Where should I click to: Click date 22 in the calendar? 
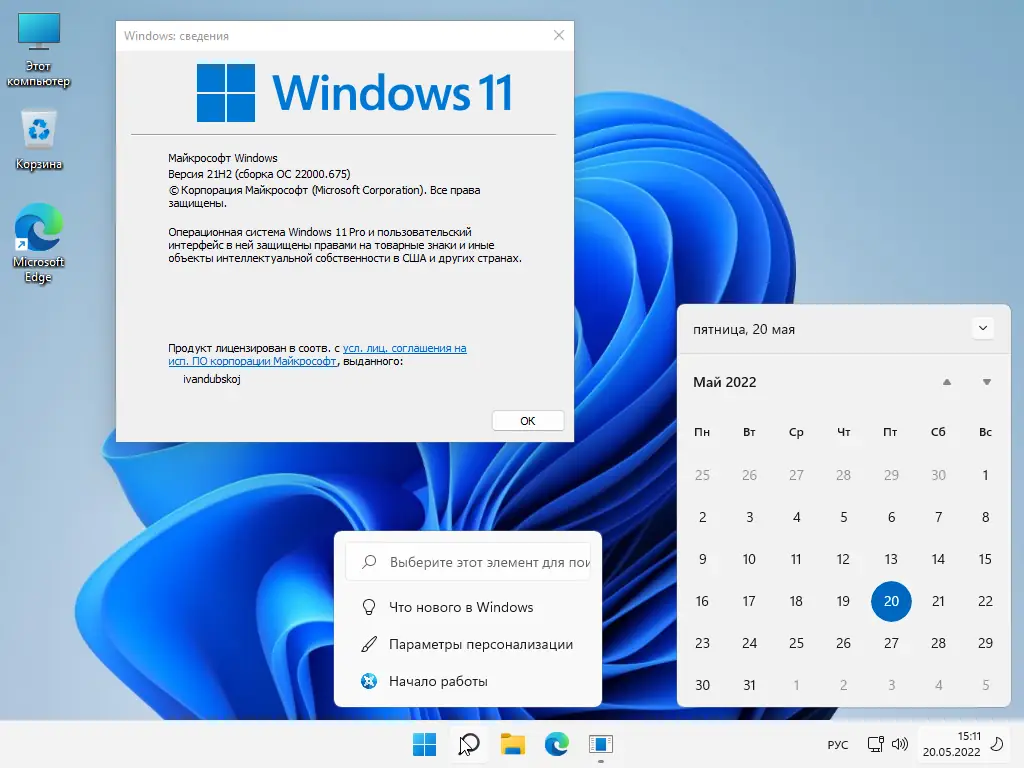pyautogui.click(x=985, y=601)
